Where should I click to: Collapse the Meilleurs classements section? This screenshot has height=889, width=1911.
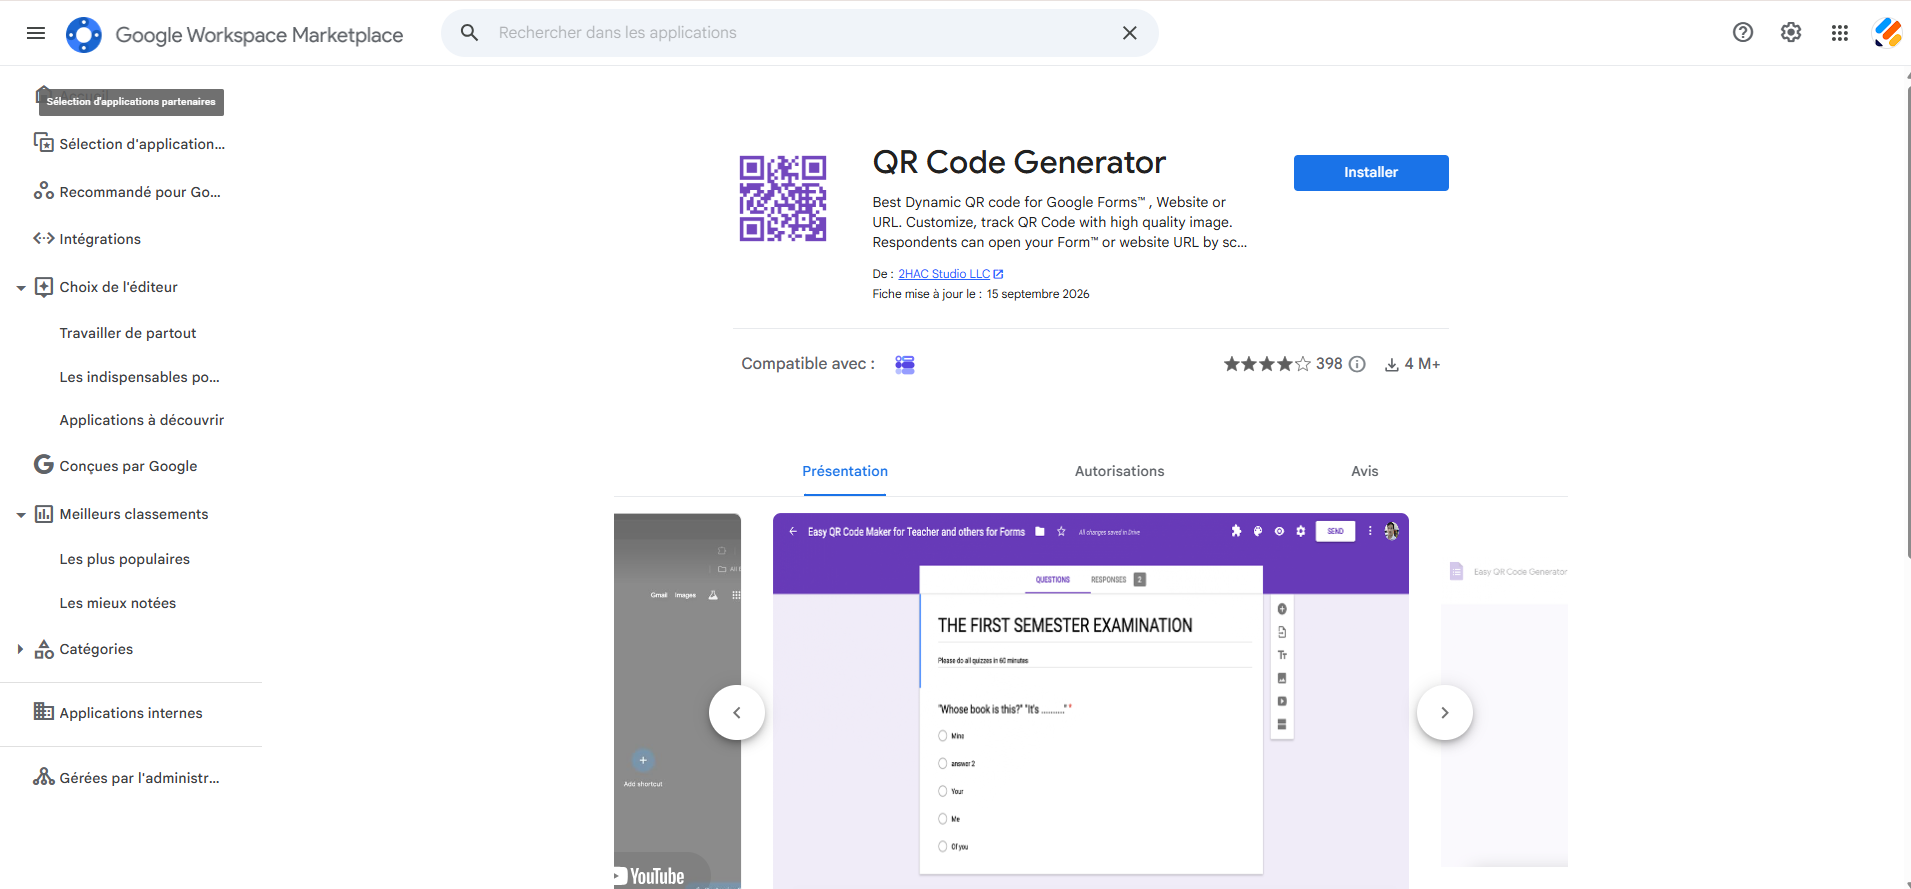pos(20,515)
